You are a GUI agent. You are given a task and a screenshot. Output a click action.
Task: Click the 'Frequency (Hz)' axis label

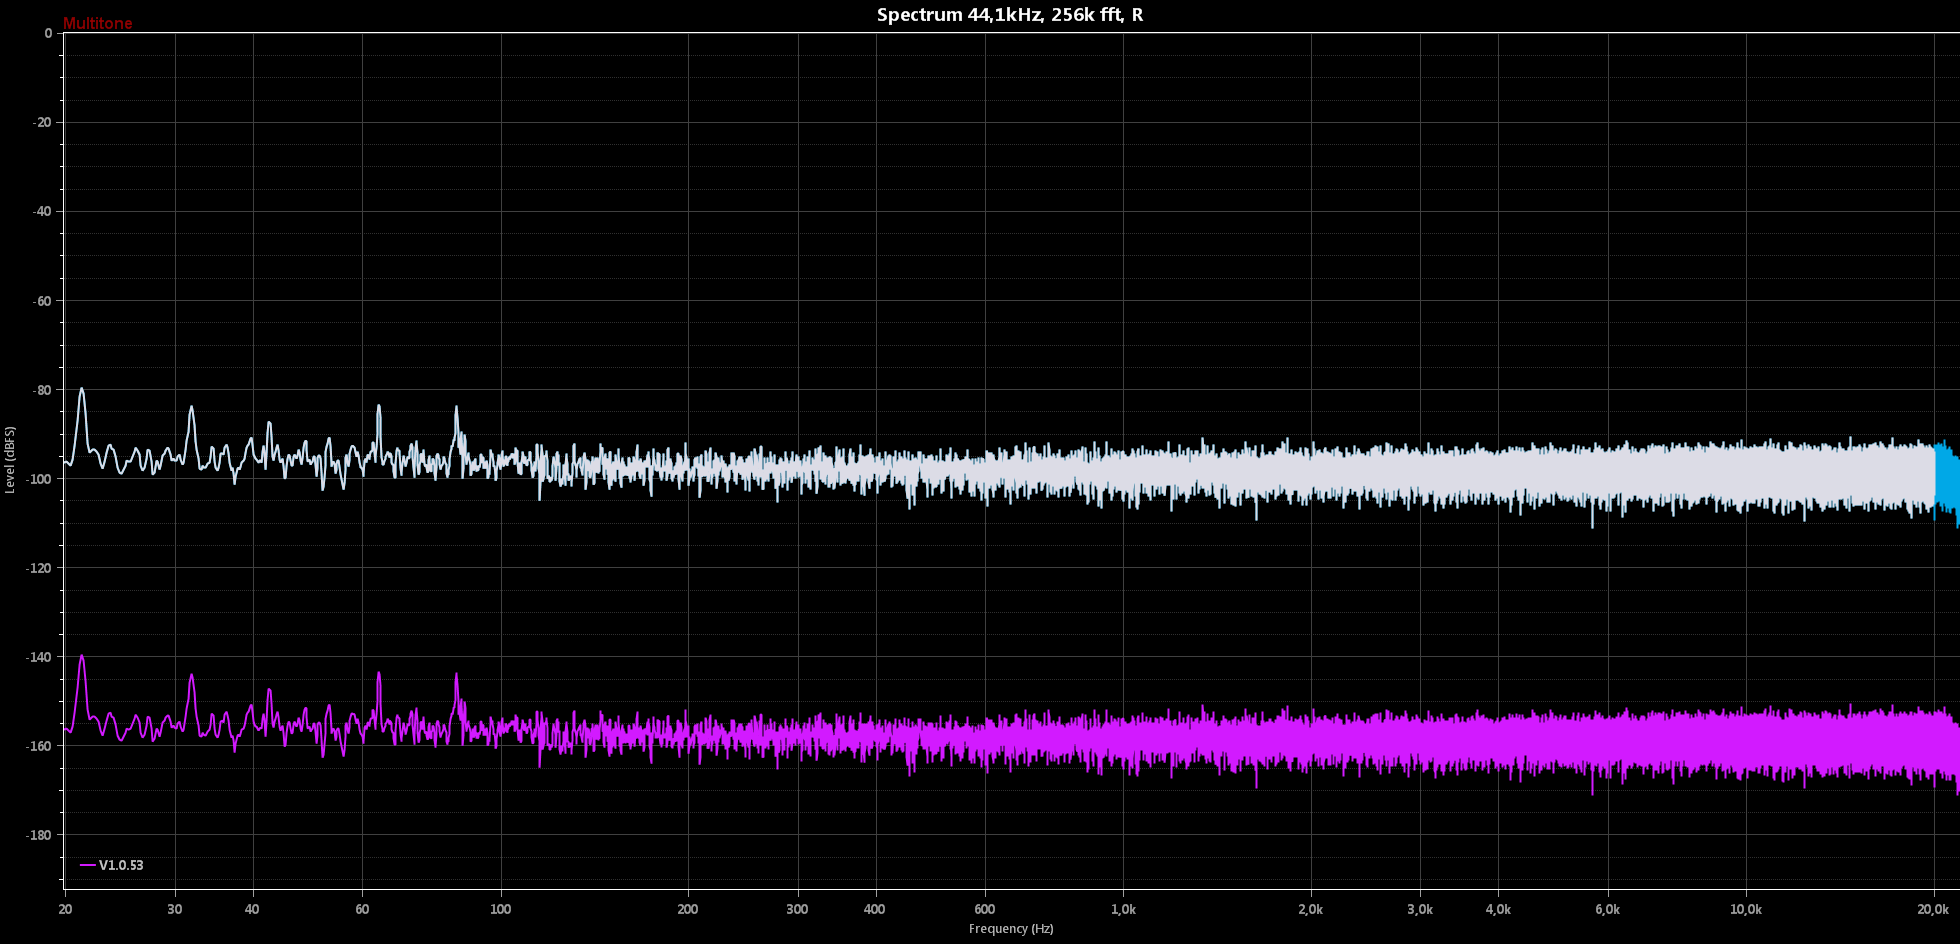(1011, 929)
